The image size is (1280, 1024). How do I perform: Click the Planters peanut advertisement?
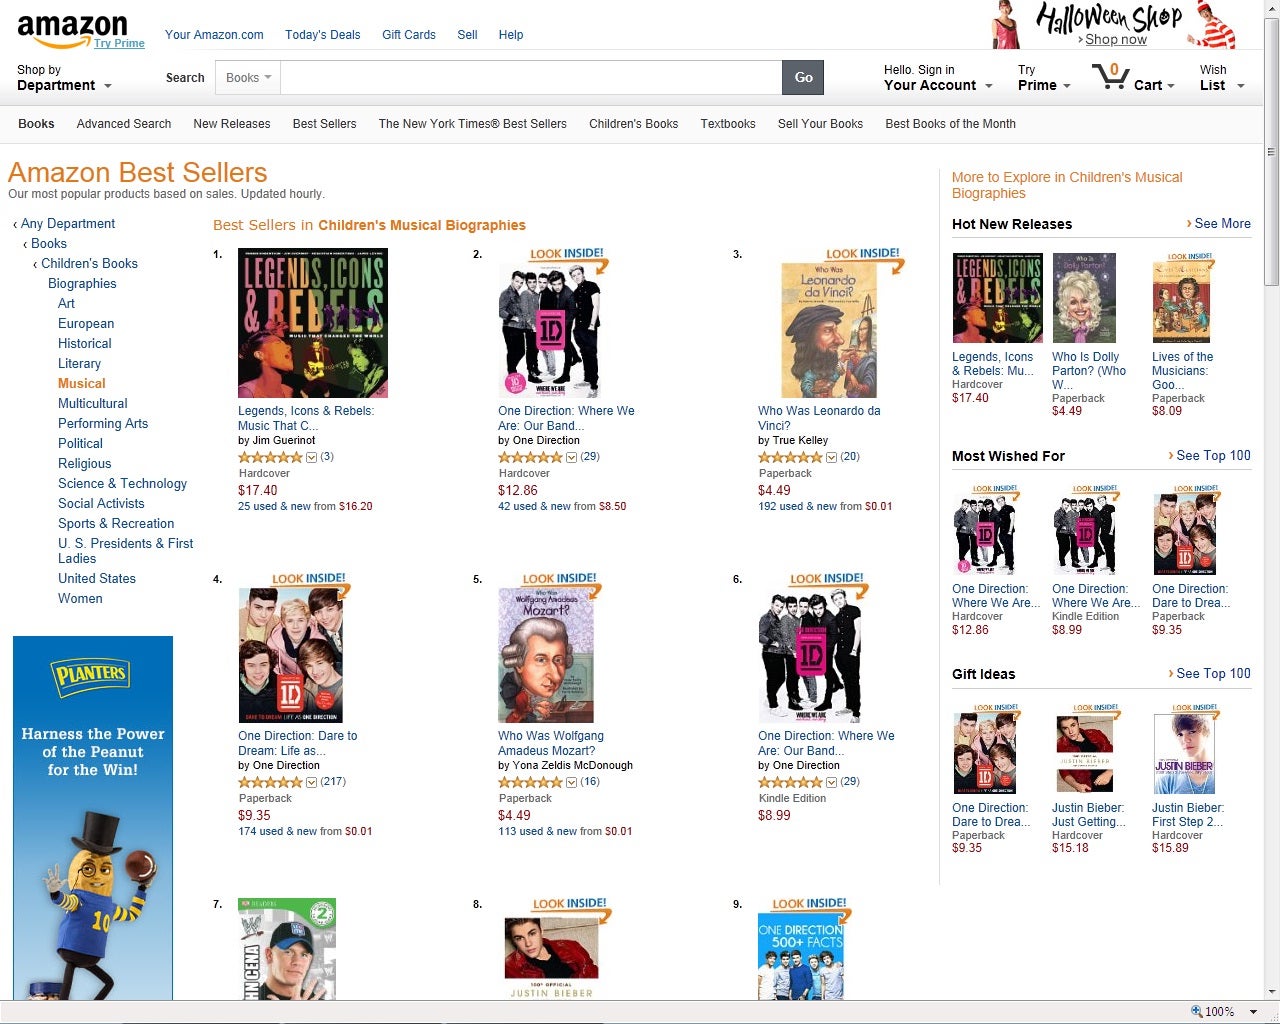93,817
